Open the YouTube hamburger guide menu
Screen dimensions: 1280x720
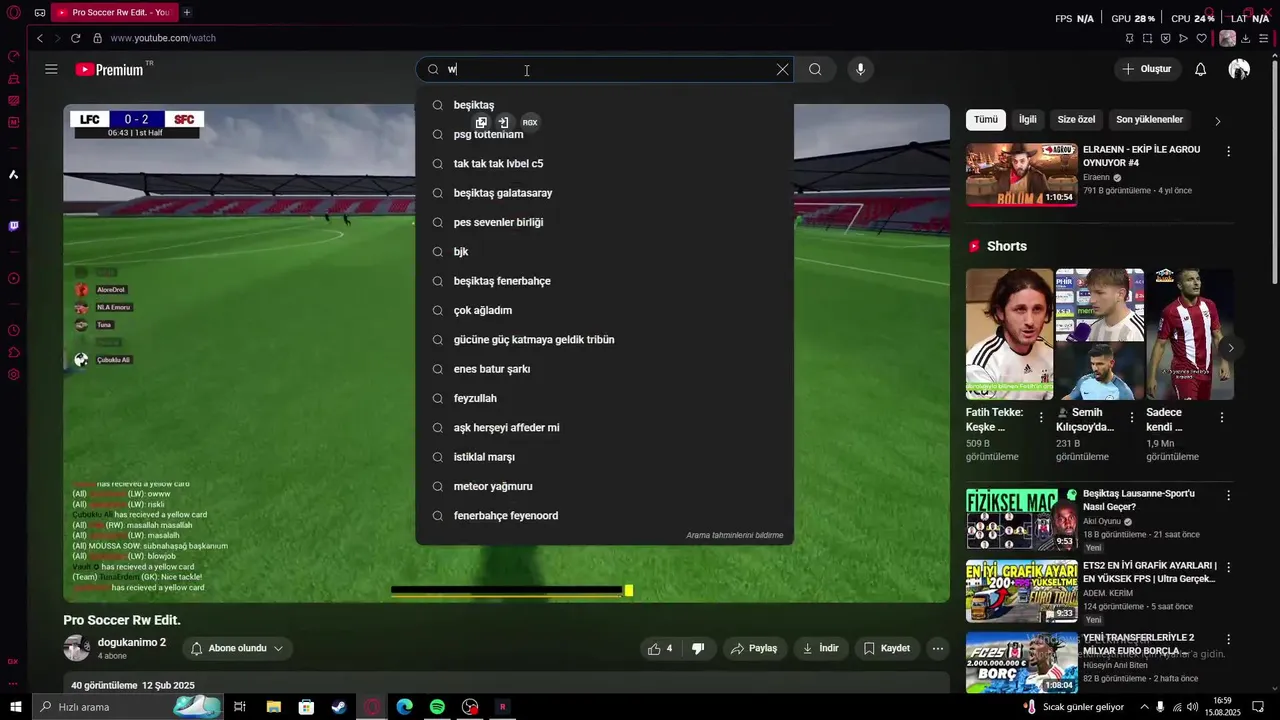(x=51, y=69)
